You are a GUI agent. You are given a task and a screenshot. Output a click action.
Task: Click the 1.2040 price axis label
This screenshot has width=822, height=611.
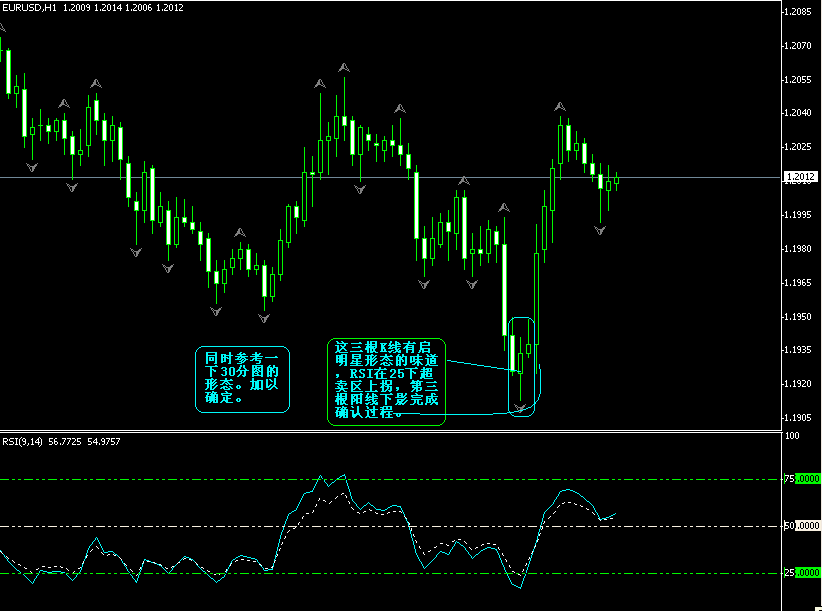798,113
